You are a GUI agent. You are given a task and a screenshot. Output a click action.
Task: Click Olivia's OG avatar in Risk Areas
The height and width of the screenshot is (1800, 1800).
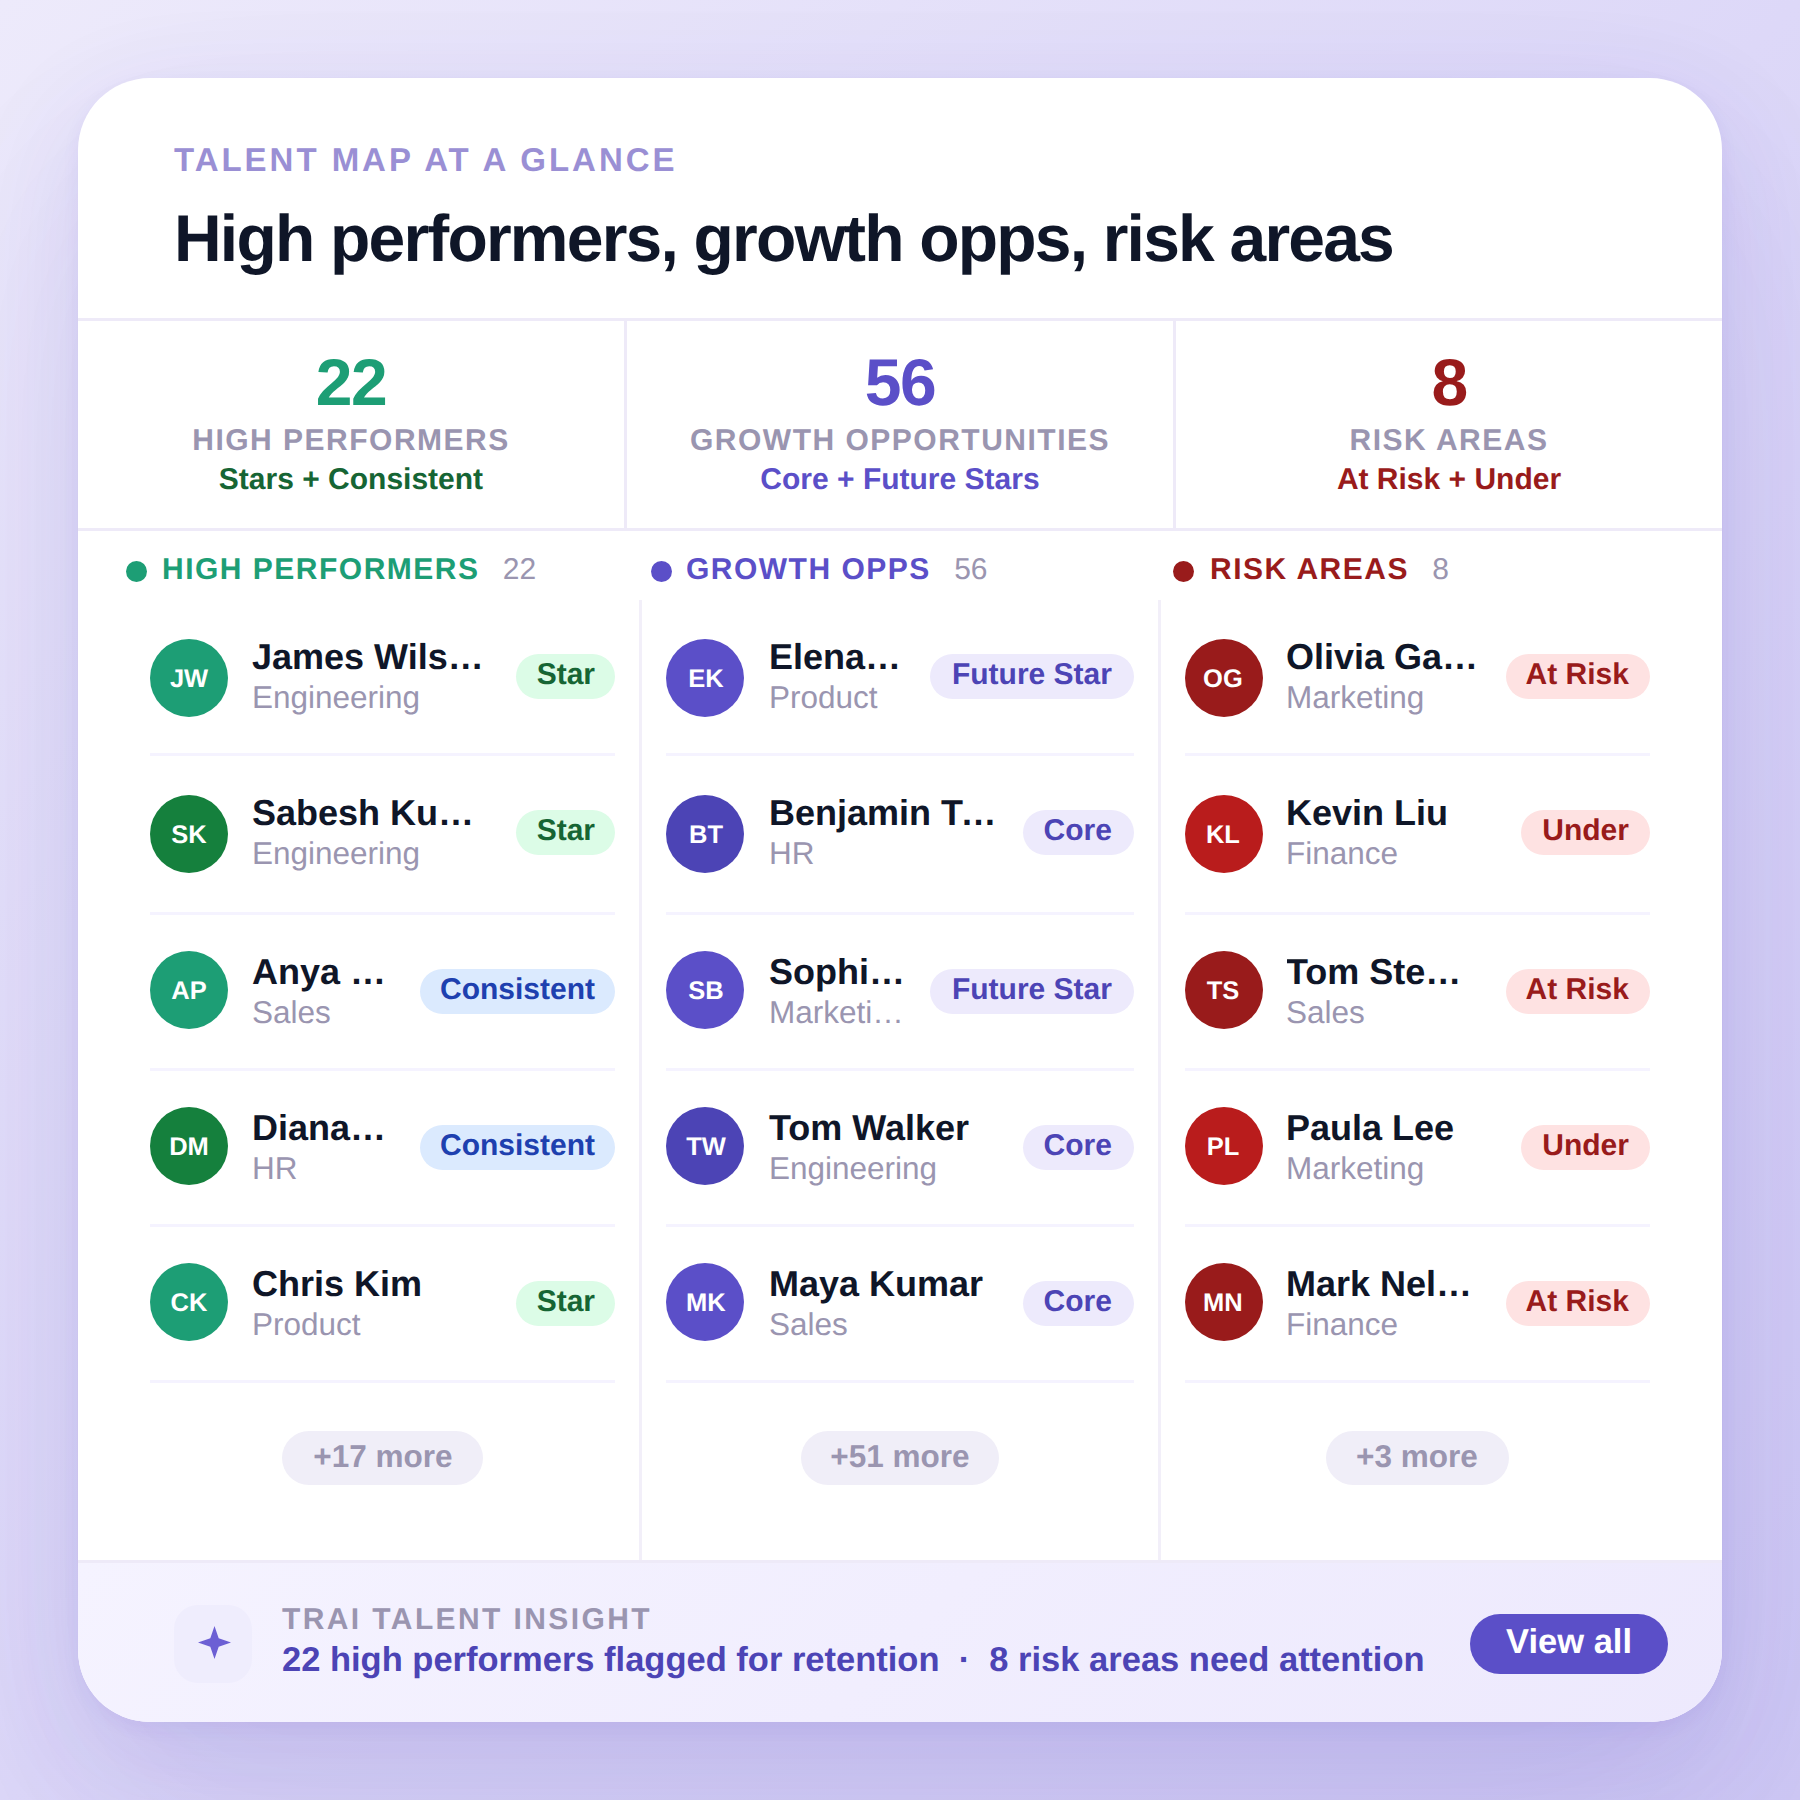pyautogui.click(x=1222, y=677)
